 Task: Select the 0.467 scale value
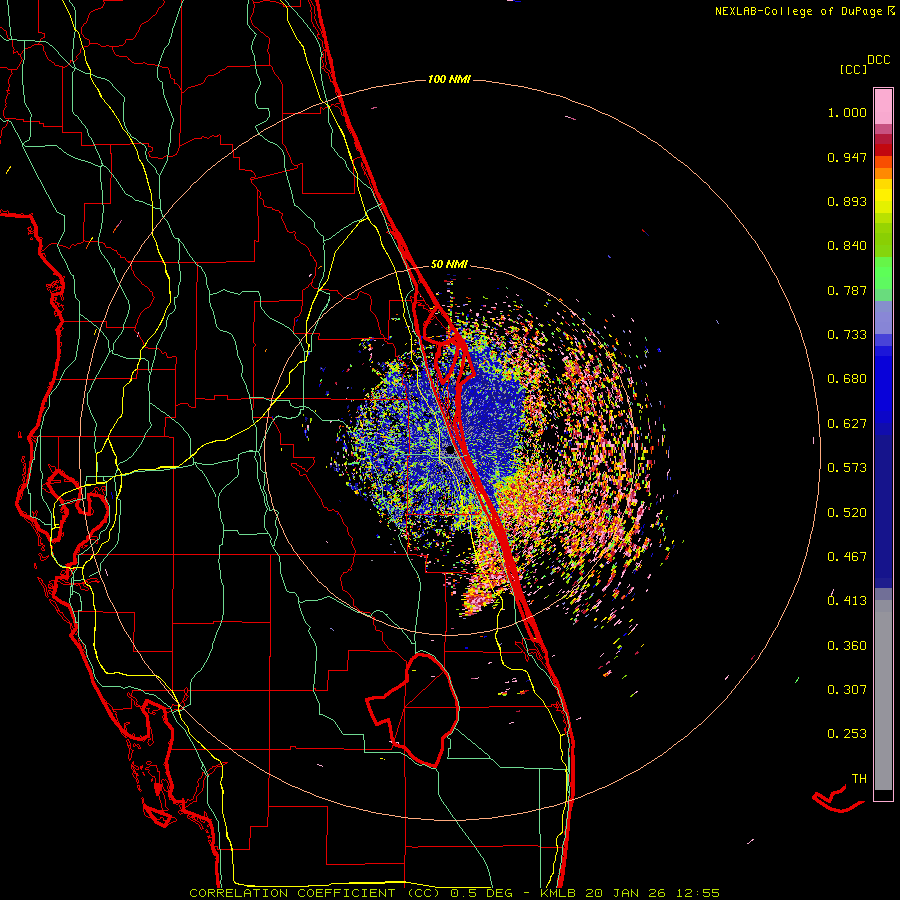[x=847, y=557]
